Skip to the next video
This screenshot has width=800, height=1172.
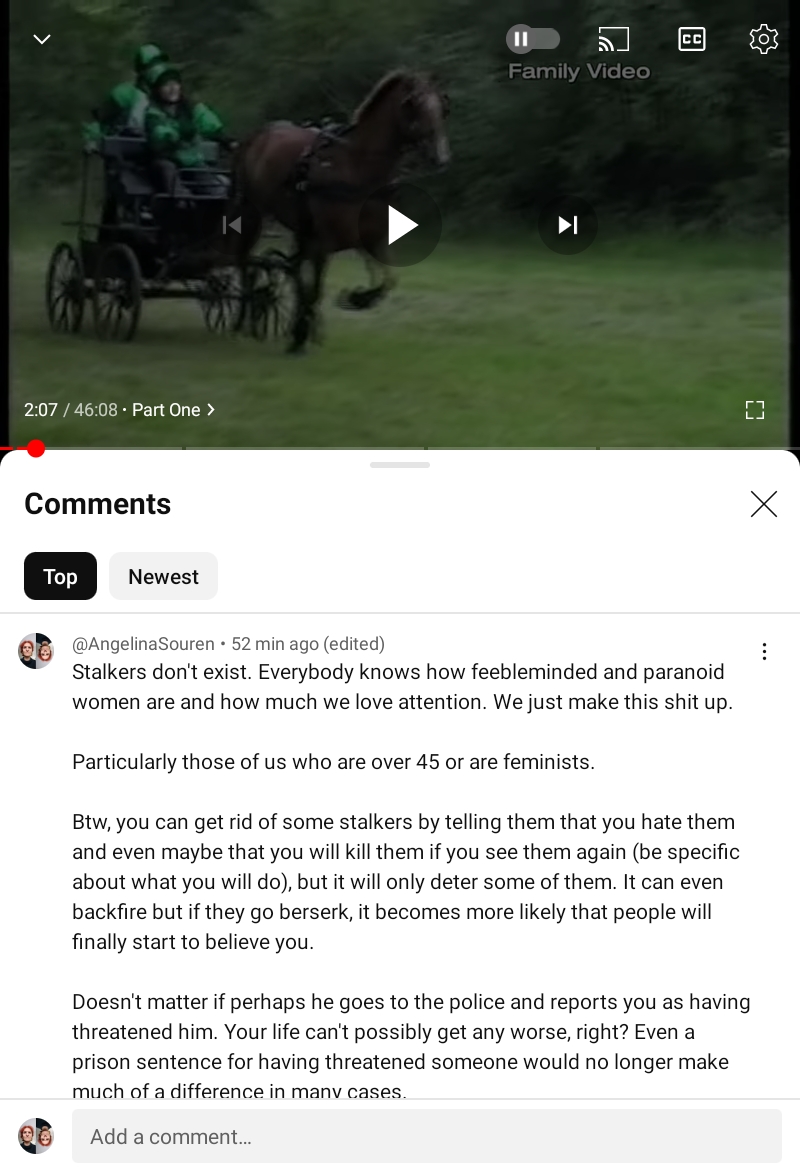click(x=567, y=225)
